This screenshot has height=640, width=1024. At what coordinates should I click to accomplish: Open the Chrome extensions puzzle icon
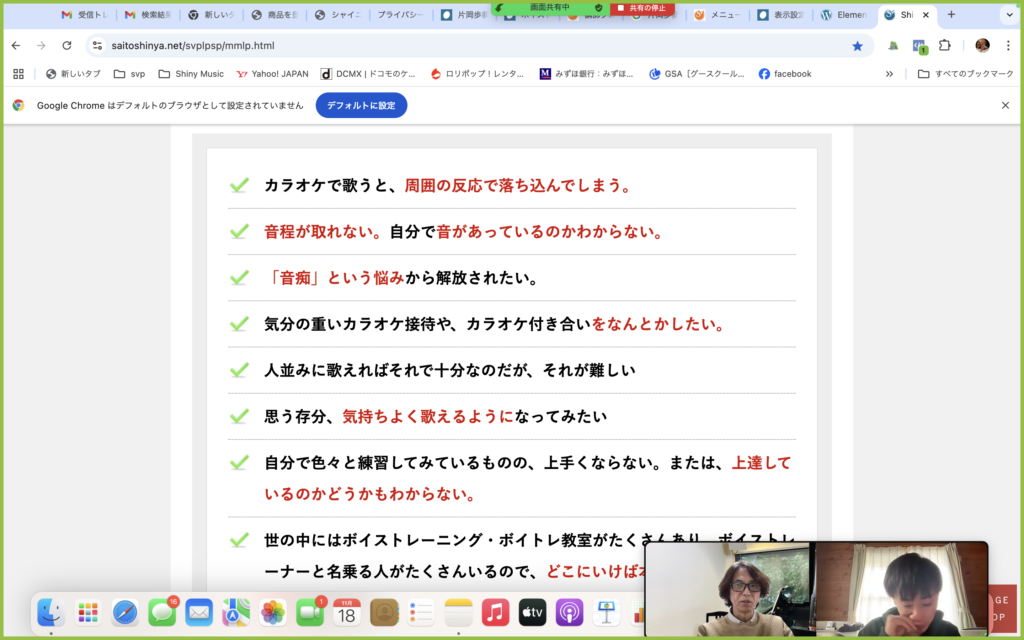[944, 46]
